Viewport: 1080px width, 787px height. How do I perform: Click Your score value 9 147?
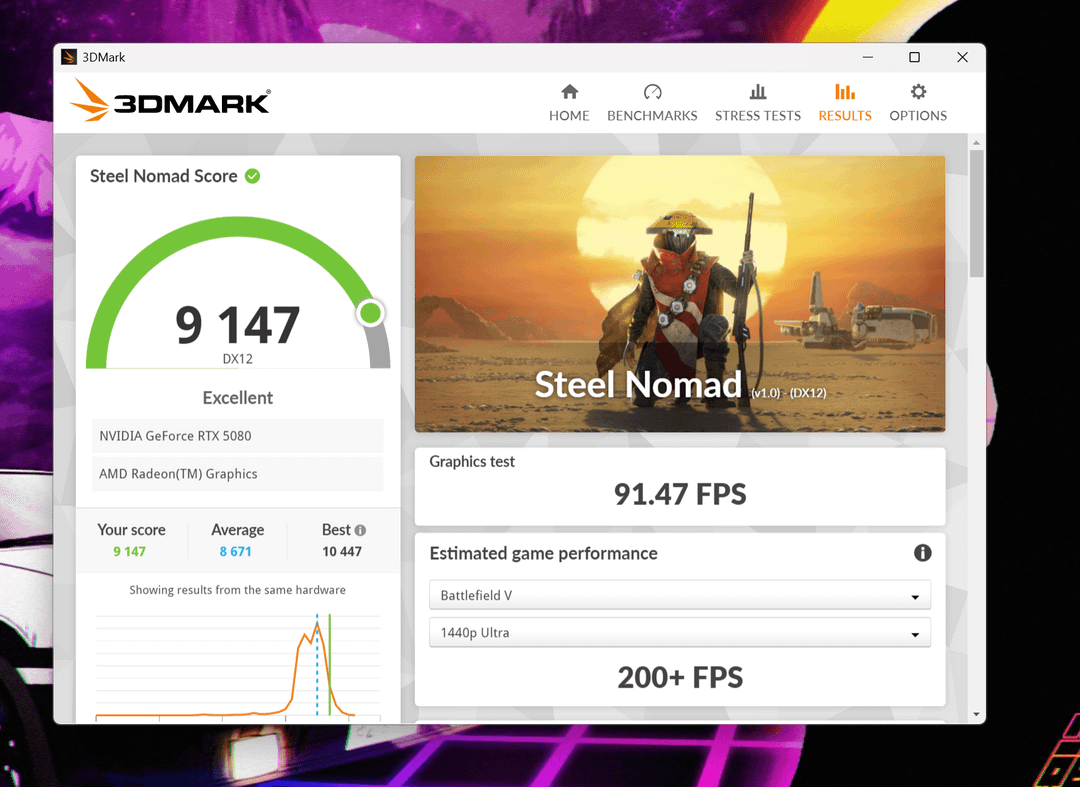click(x=129, y=552)
